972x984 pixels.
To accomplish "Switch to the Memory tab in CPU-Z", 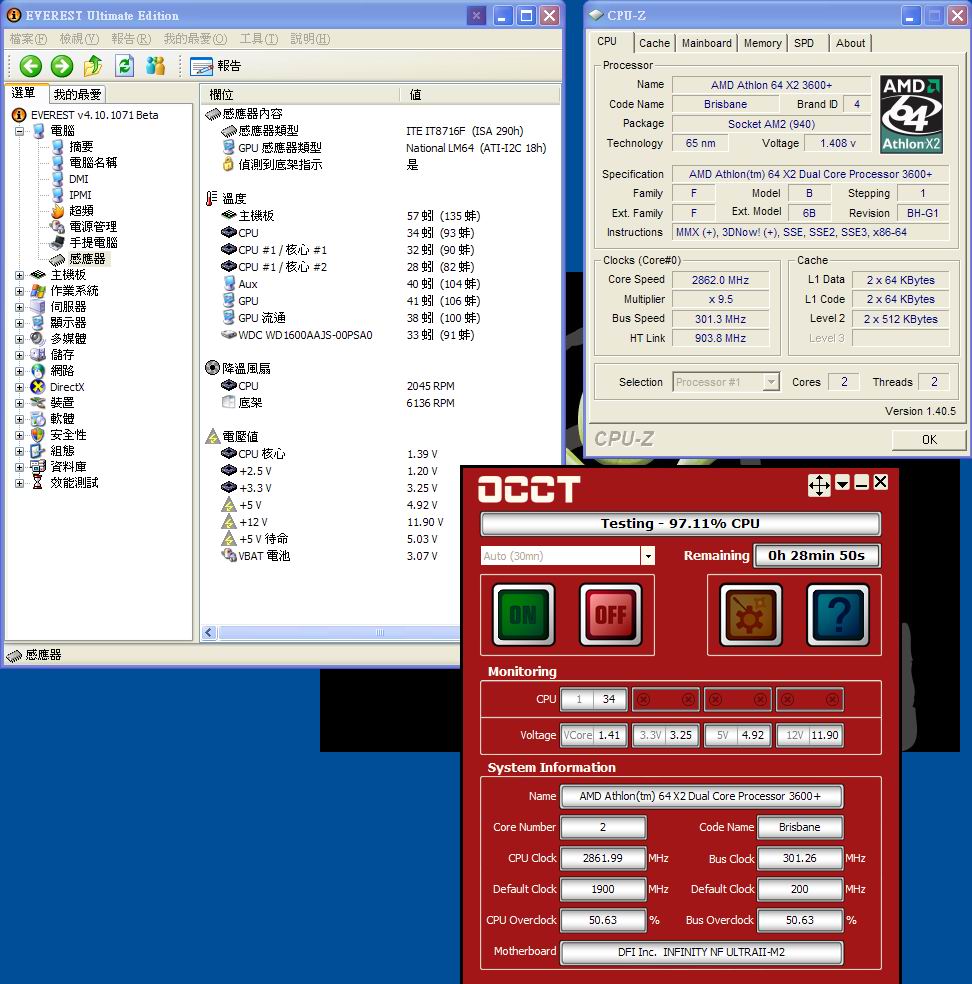I will [x=762, y=43].
